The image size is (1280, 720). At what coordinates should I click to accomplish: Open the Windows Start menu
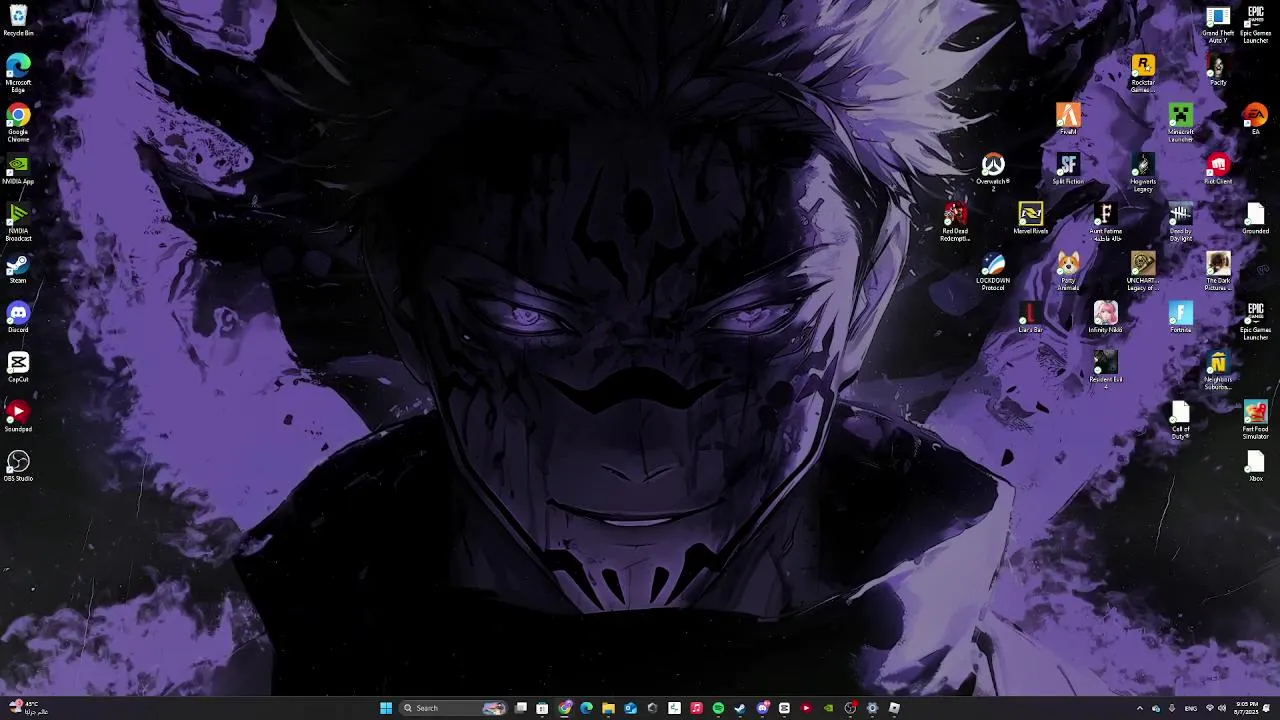386,708
